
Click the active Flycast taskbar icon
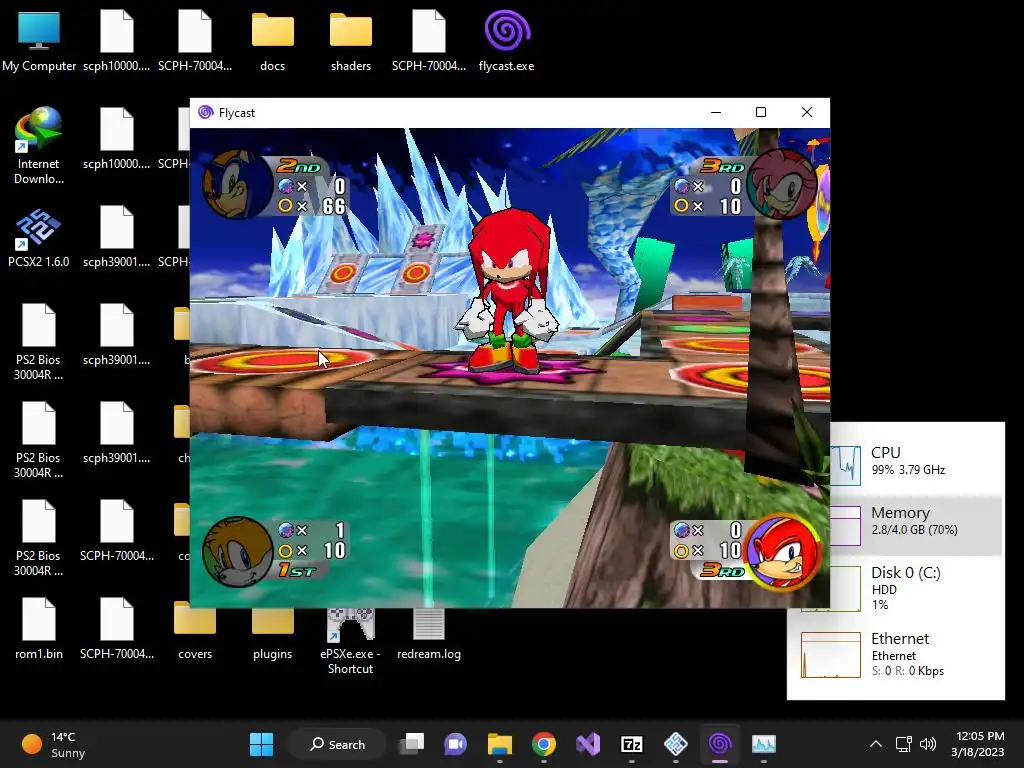(720, 744)
